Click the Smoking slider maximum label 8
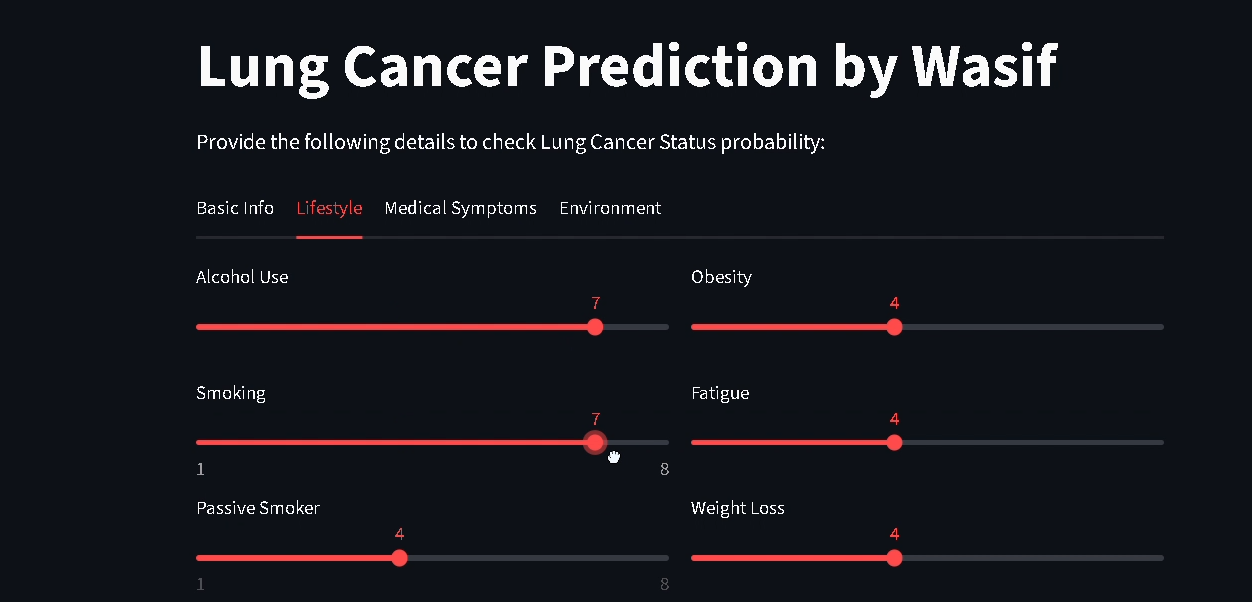The width and height of the screenshot is (1252, 602). [664, 469]
